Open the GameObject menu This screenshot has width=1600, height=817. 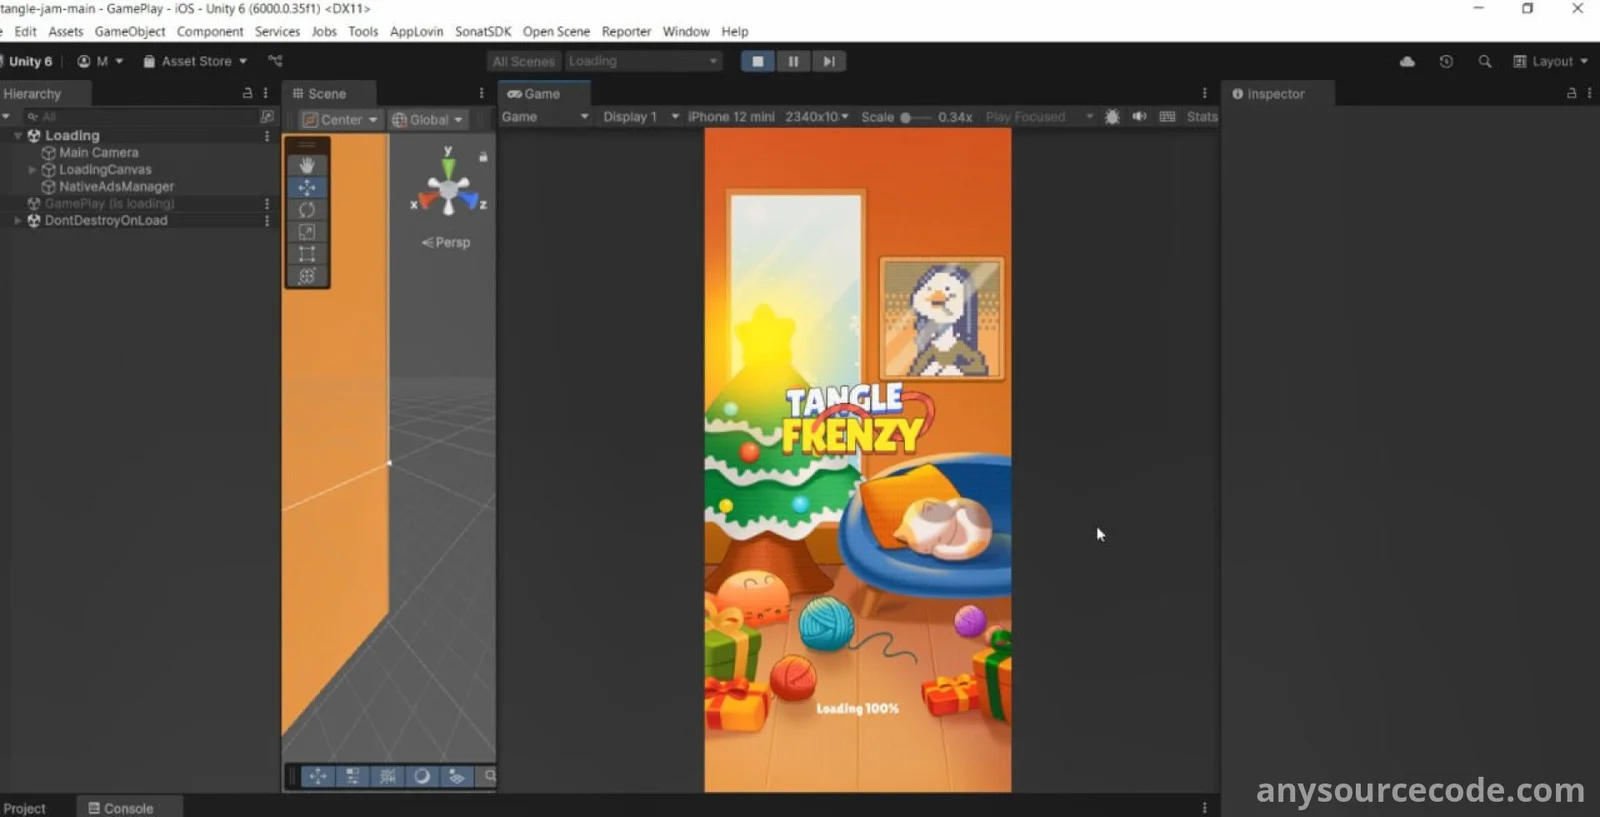[x=130, y=31]
